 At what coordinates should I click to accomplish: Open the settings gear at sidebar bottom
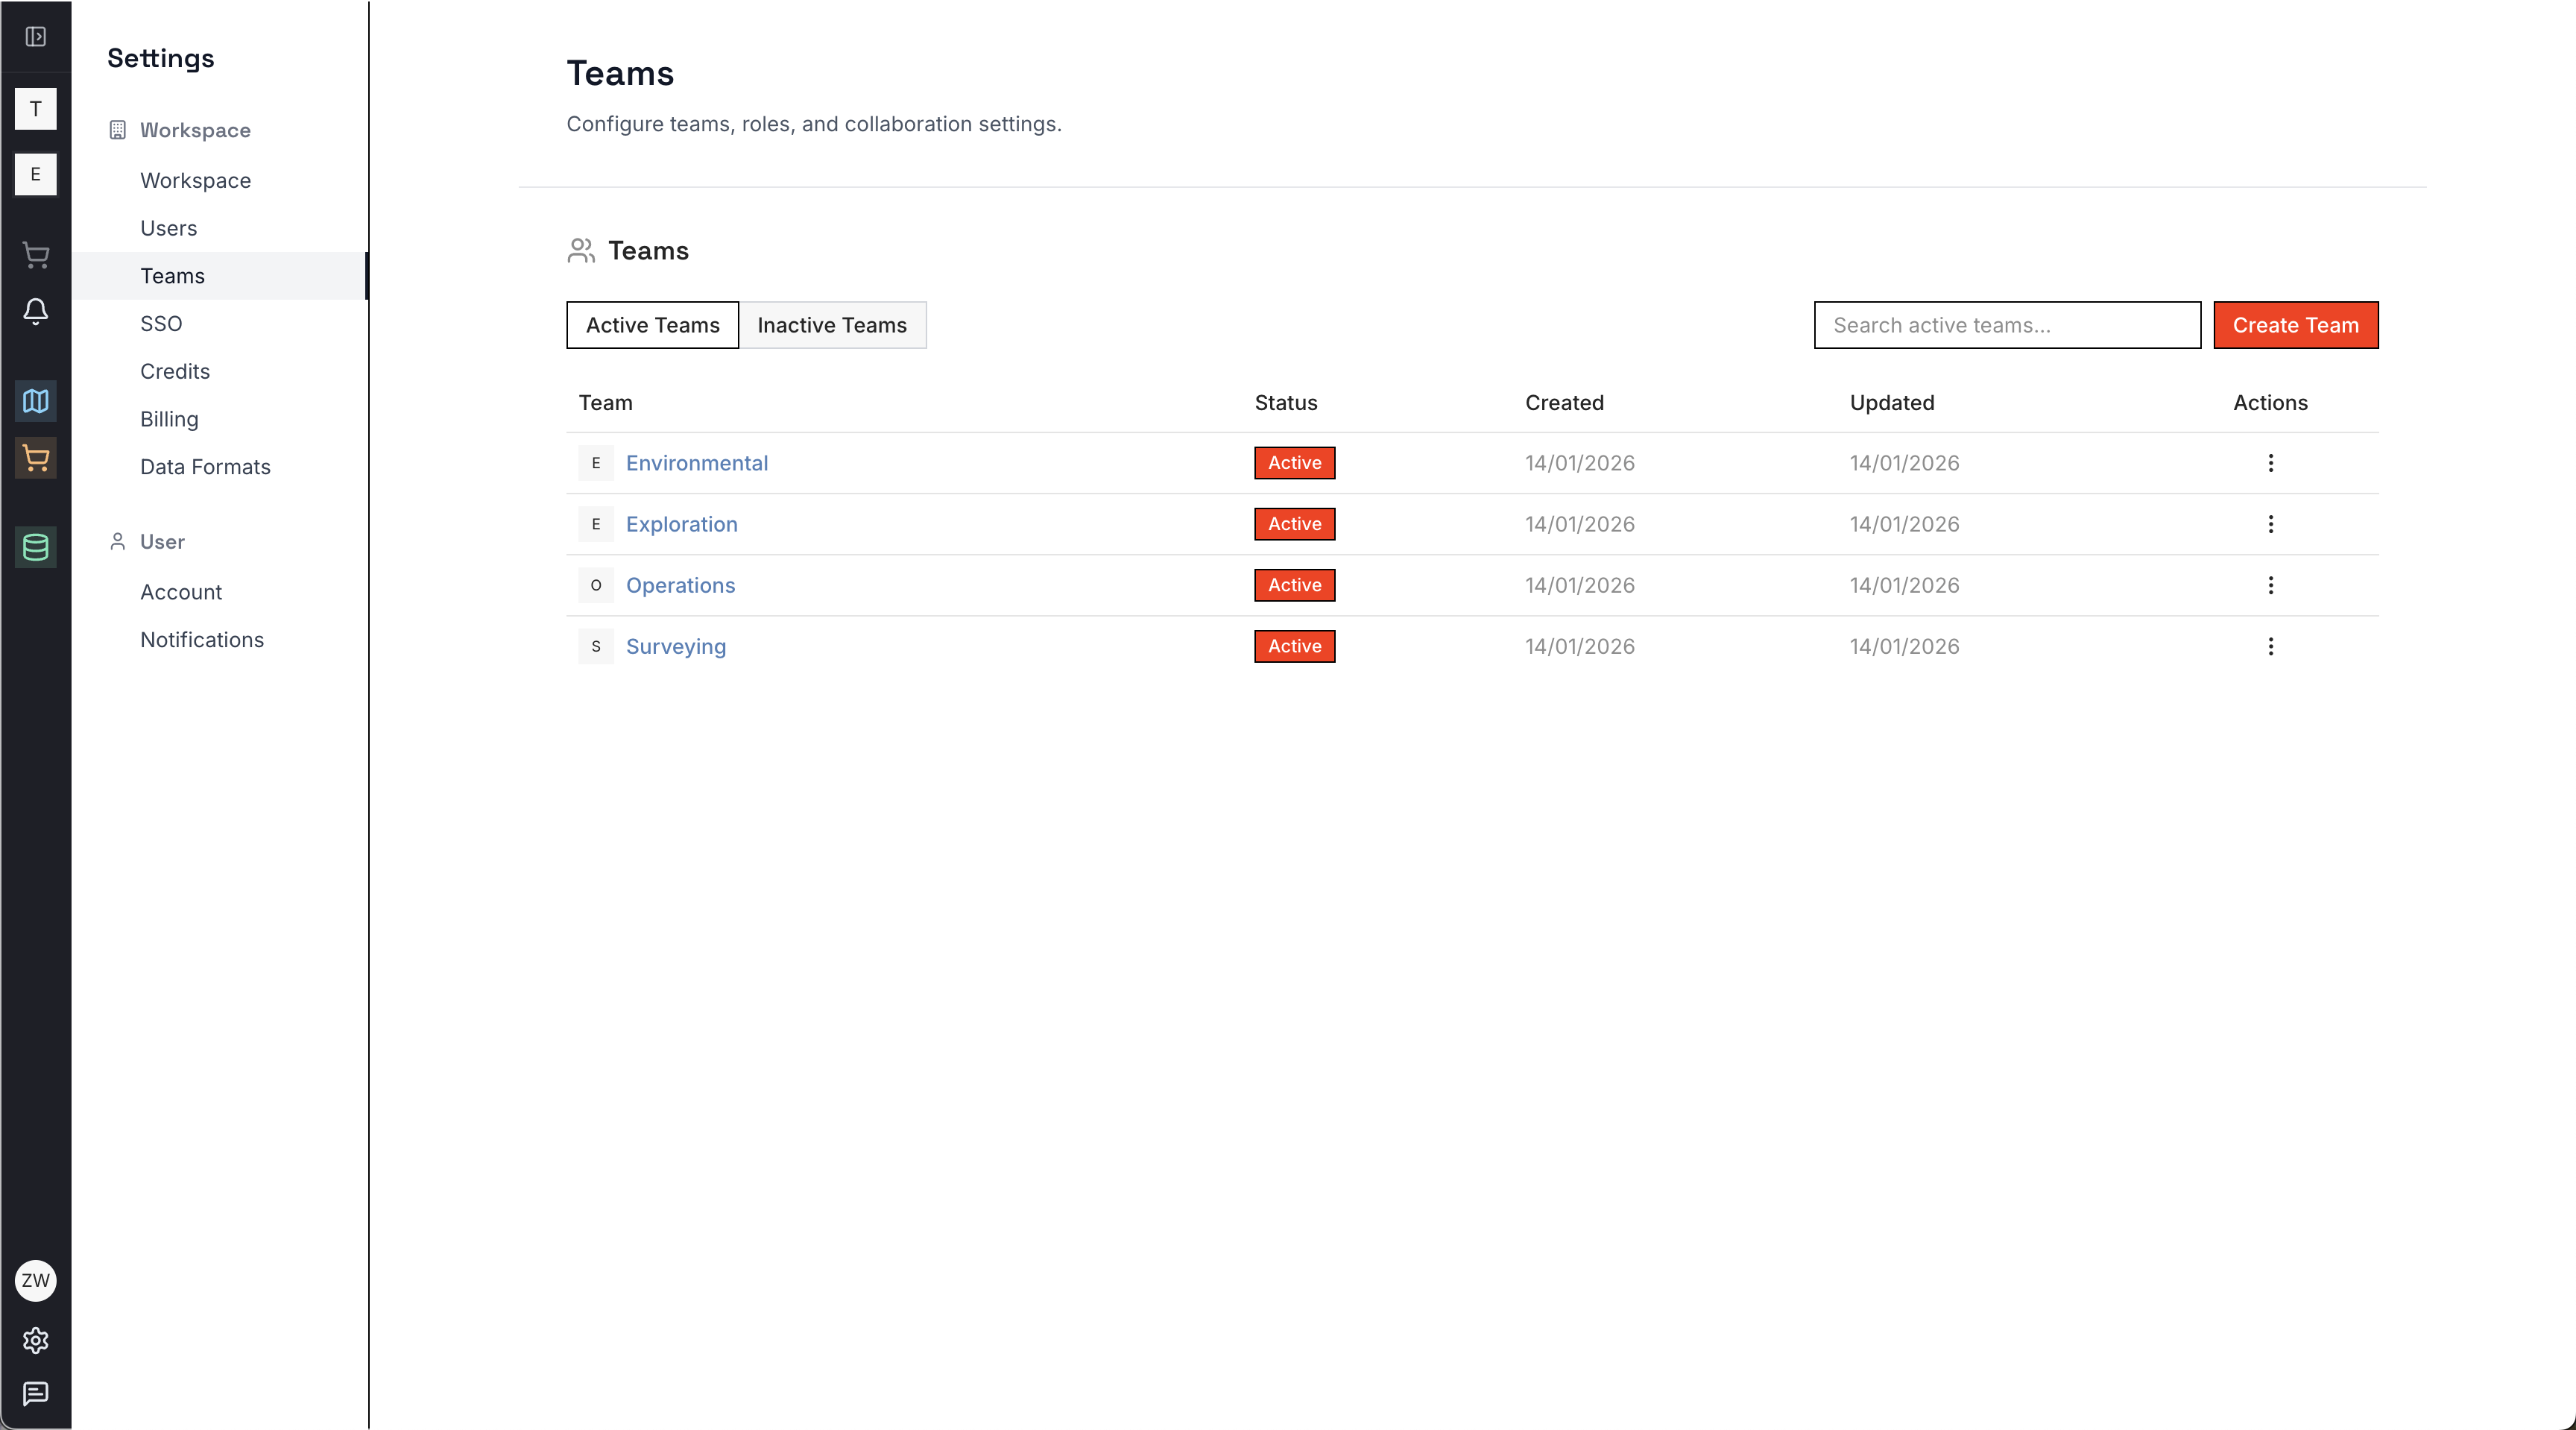pos(35,1341)
